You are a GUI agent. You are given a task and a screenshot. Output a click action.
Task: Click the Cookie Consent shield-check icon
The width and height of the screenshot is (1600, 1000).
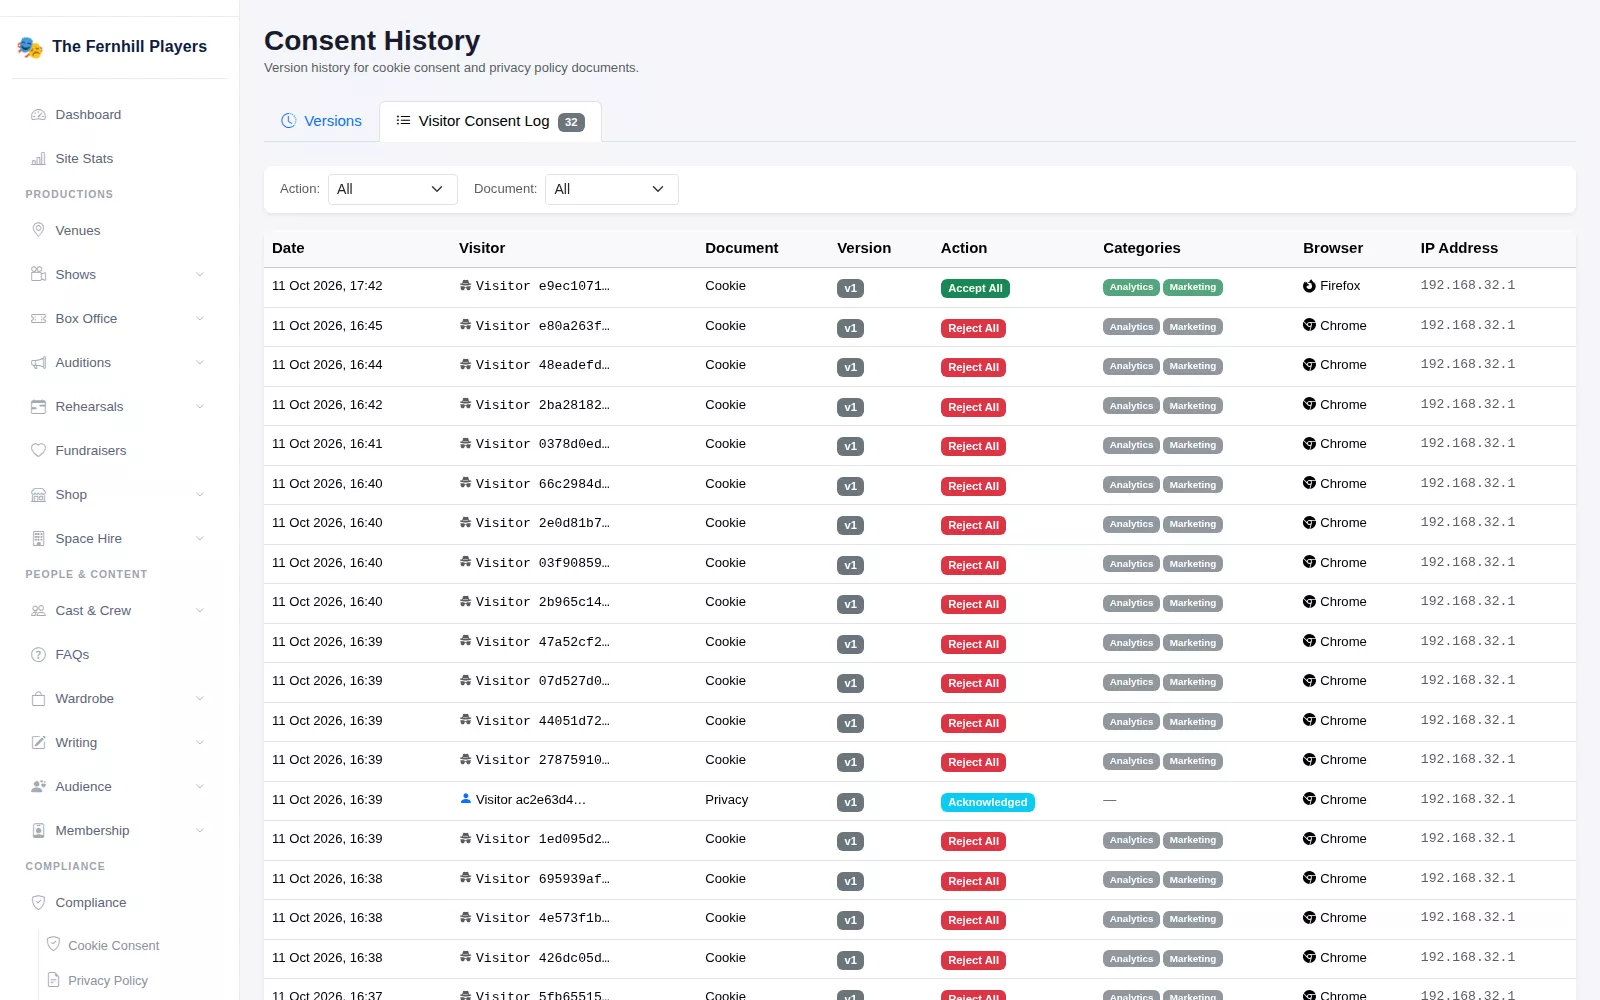coord(54,944)
